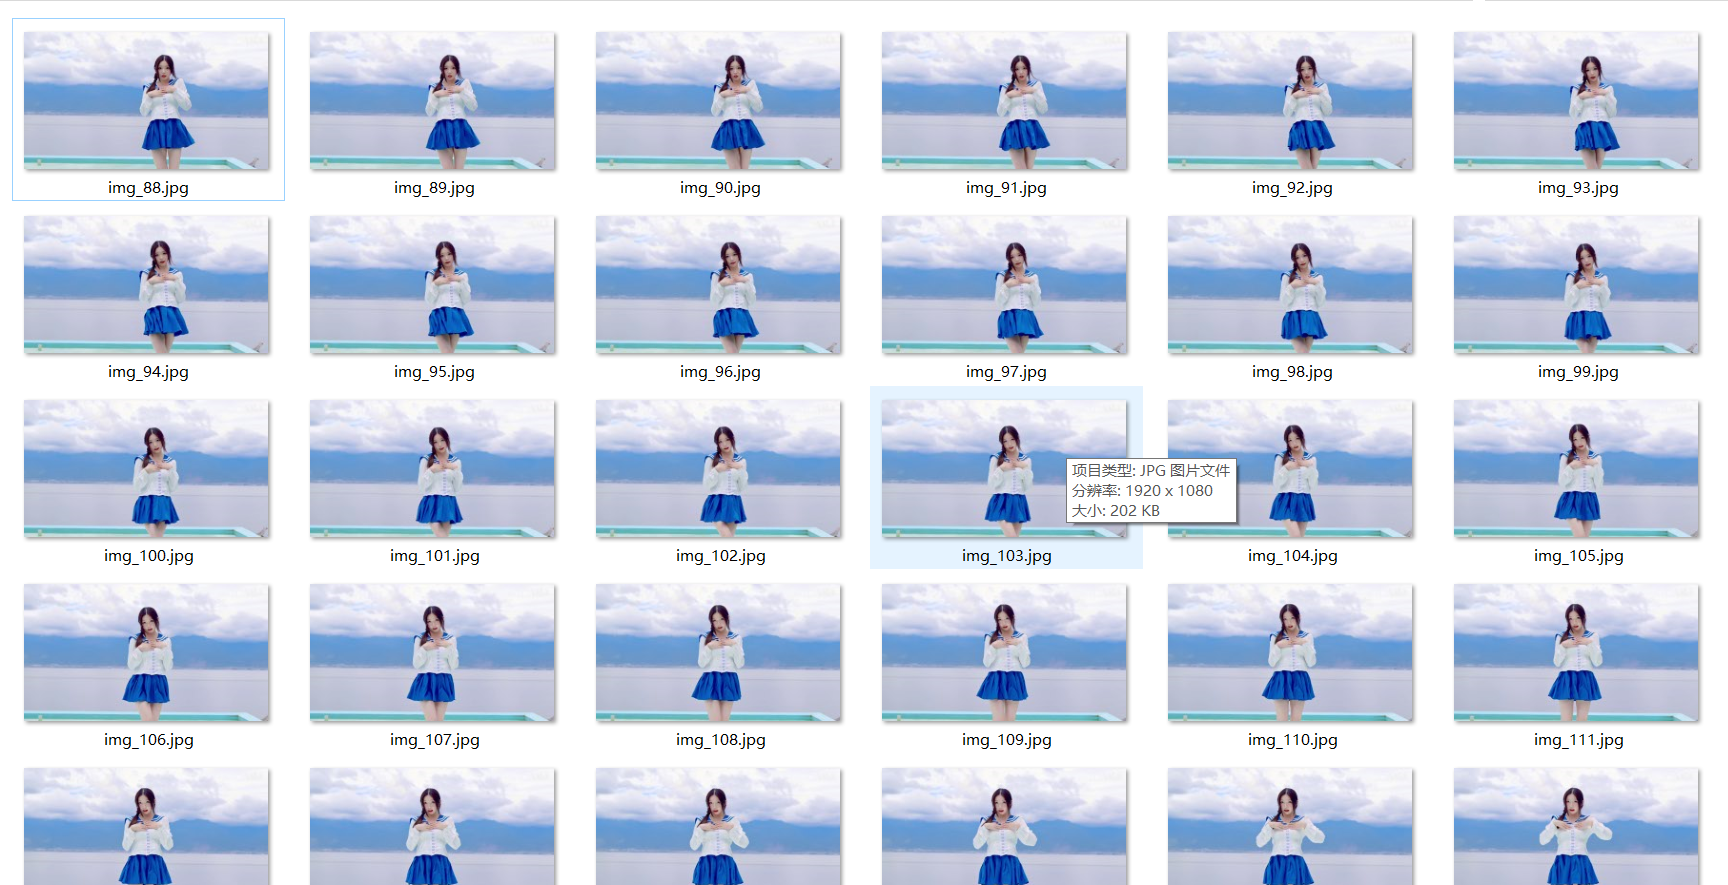Click the img_98.jpg thumbnail picture
The image size is (1728, 885).
point(1290,284)
